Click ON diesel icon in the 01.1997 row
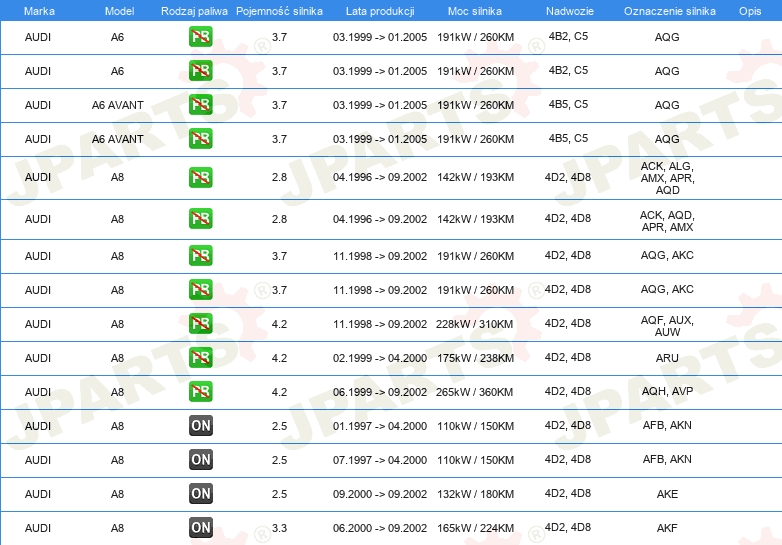 [x=200, y=426]
